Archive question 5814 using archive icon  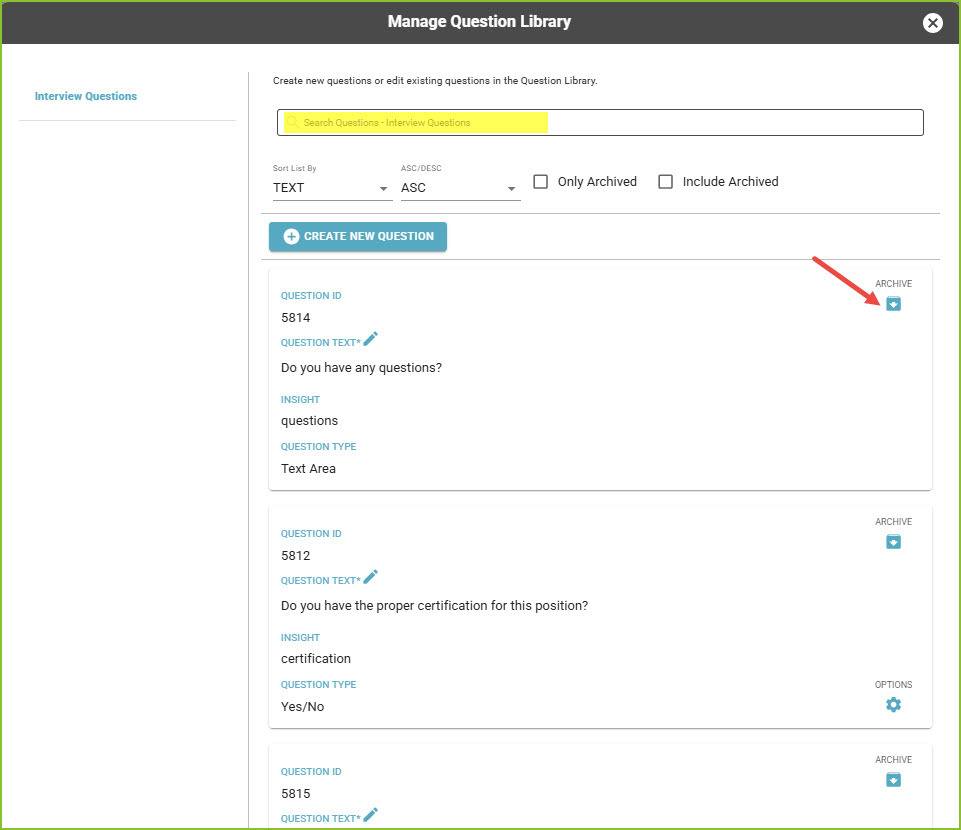tap(893, 303)
